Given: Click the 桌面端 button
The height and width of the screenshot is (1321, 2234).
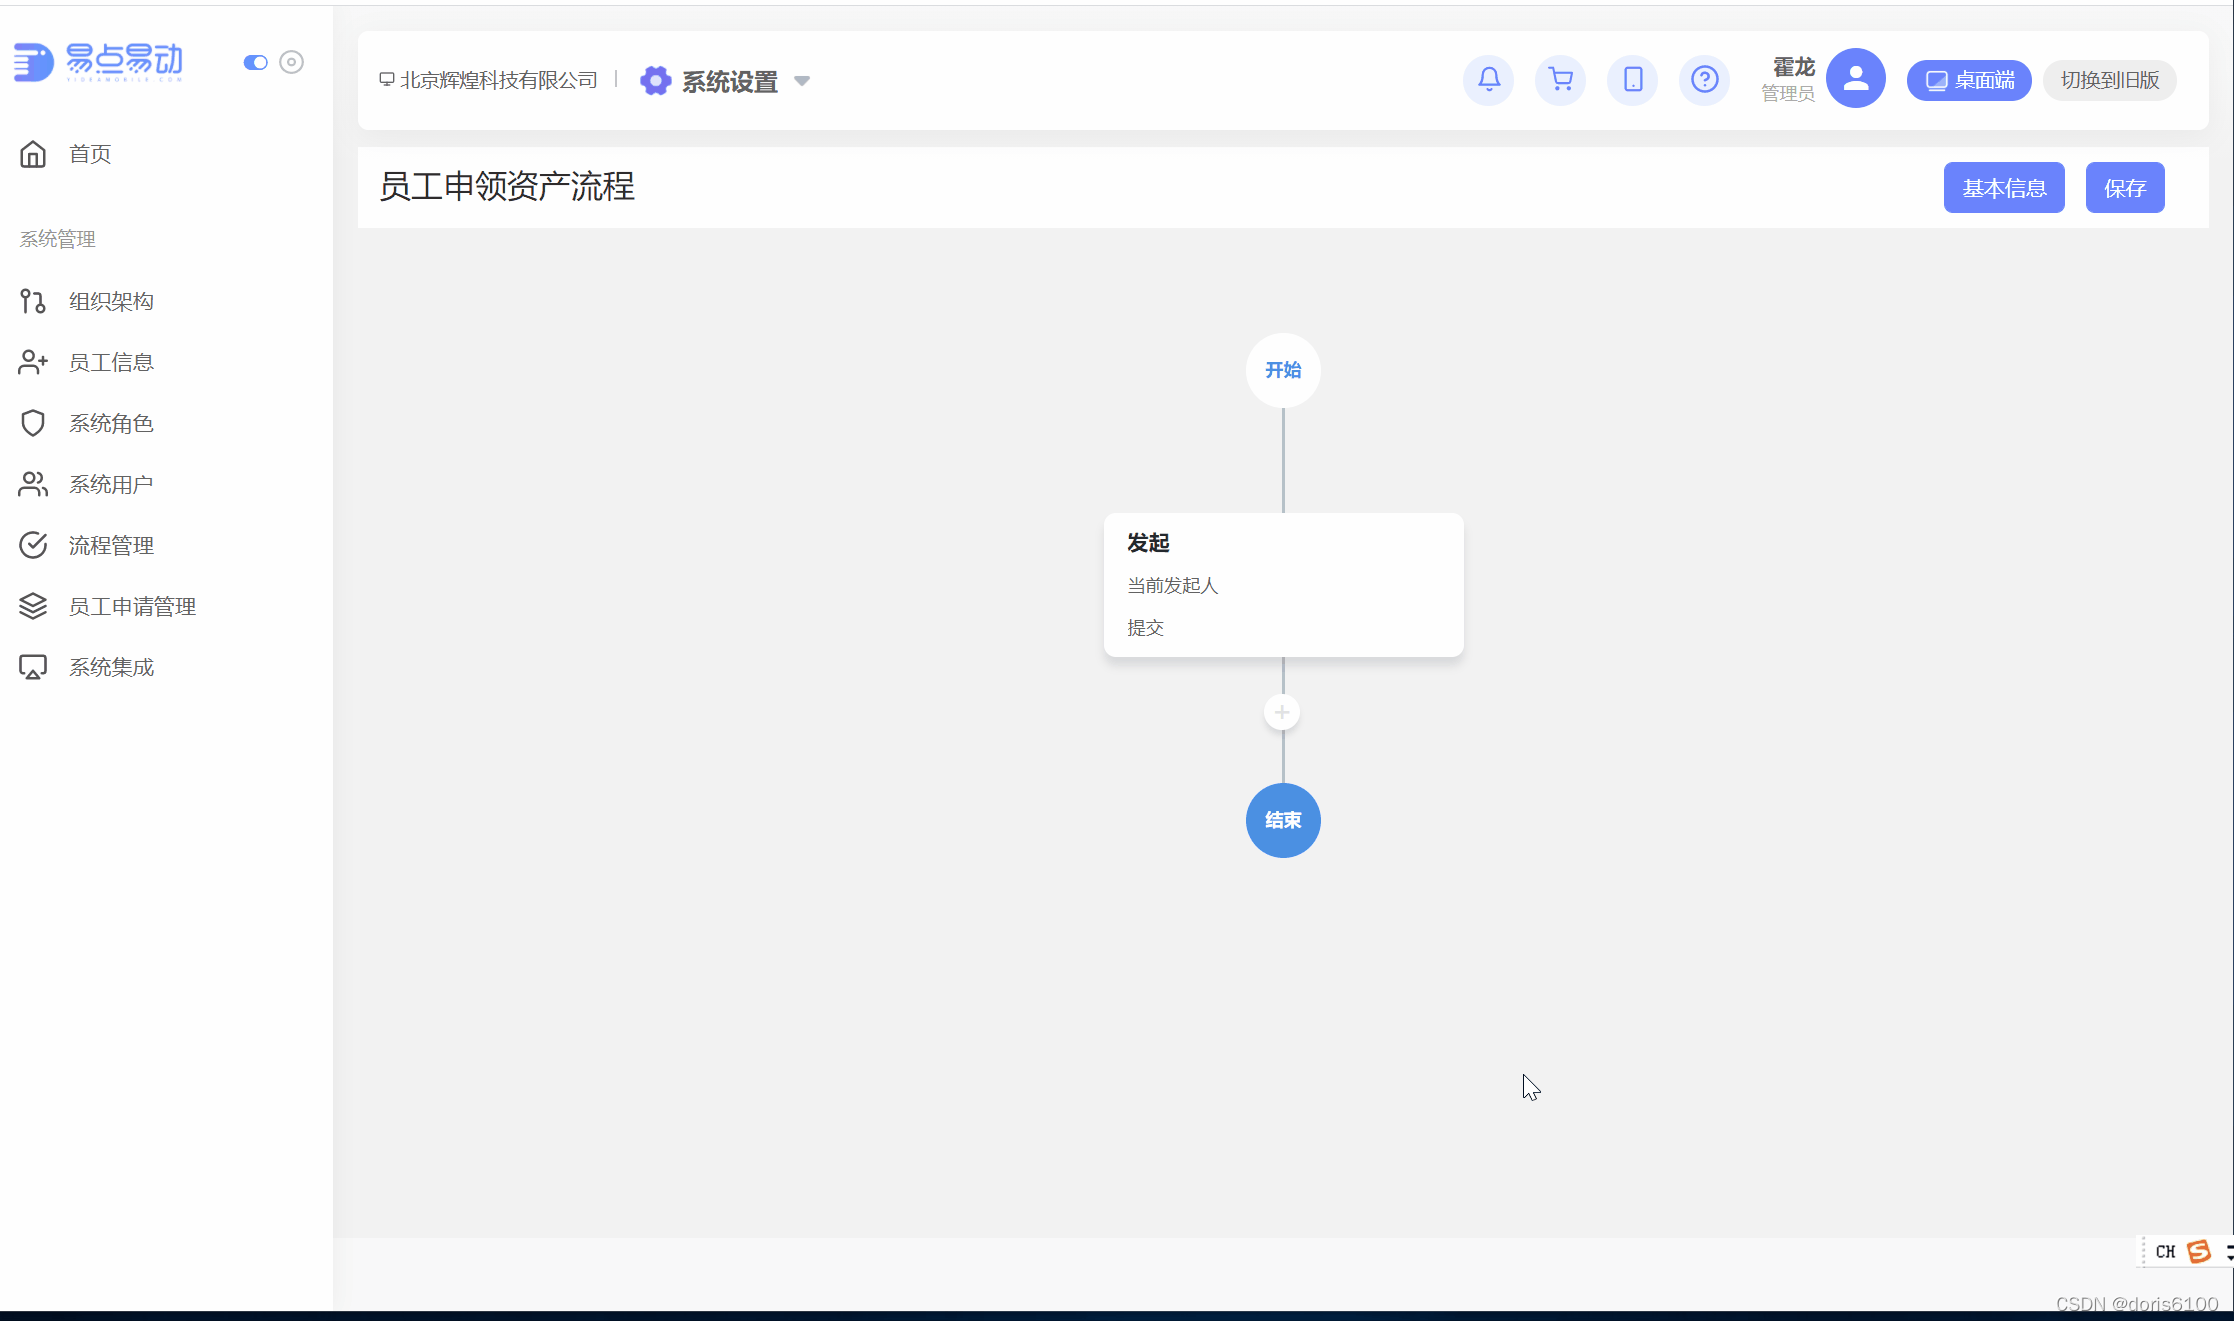Looking at the screenshot, I should point(1969,80).
